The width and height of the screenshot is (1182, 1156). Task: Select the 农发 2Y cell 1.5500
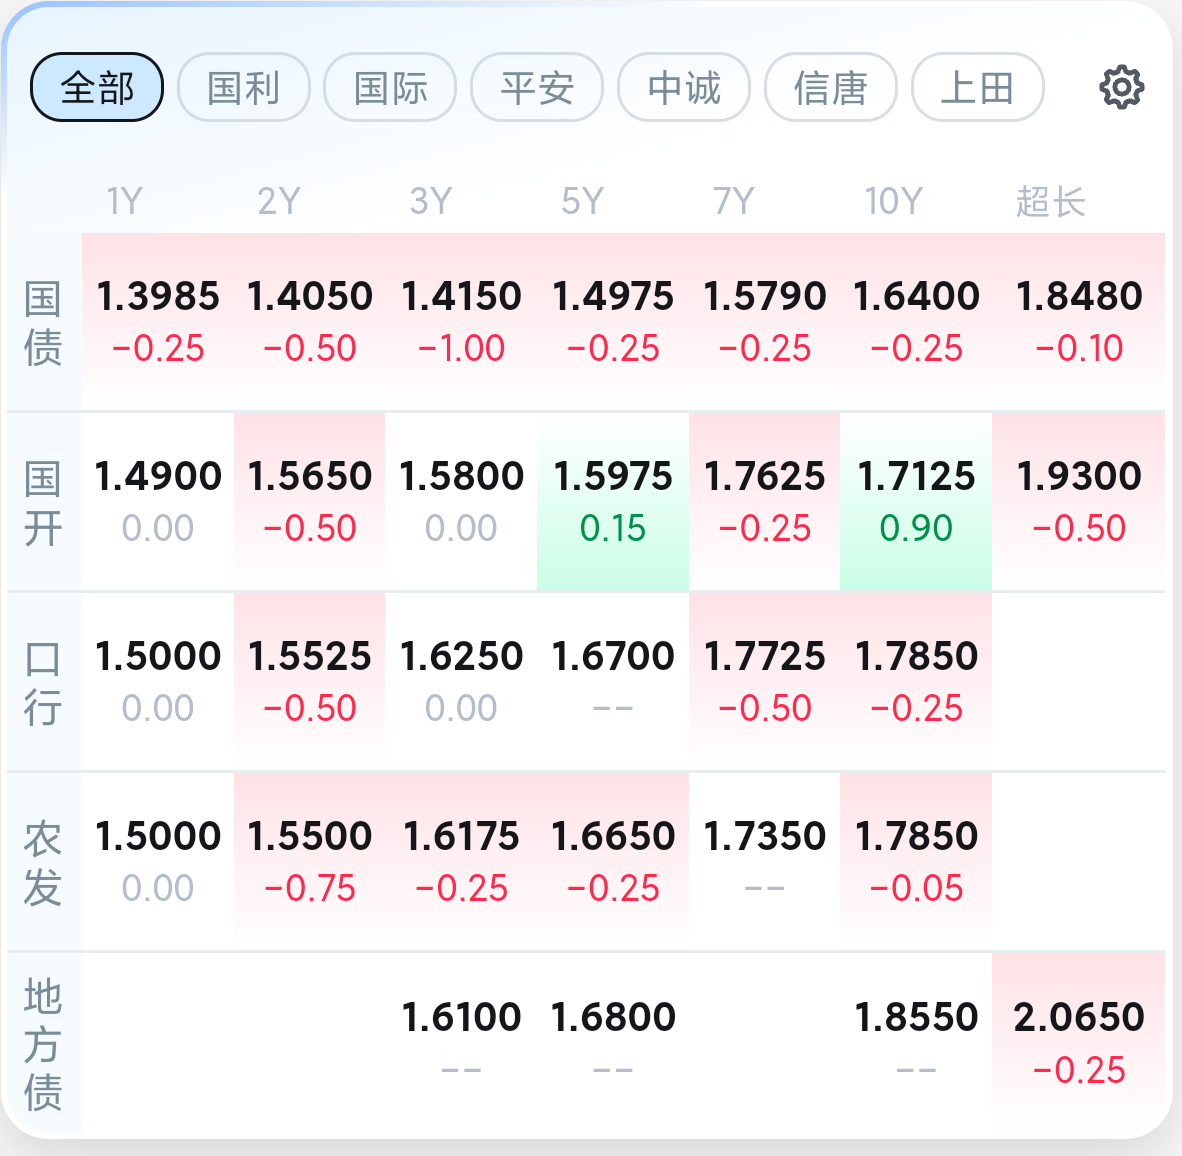coord(310,860)
